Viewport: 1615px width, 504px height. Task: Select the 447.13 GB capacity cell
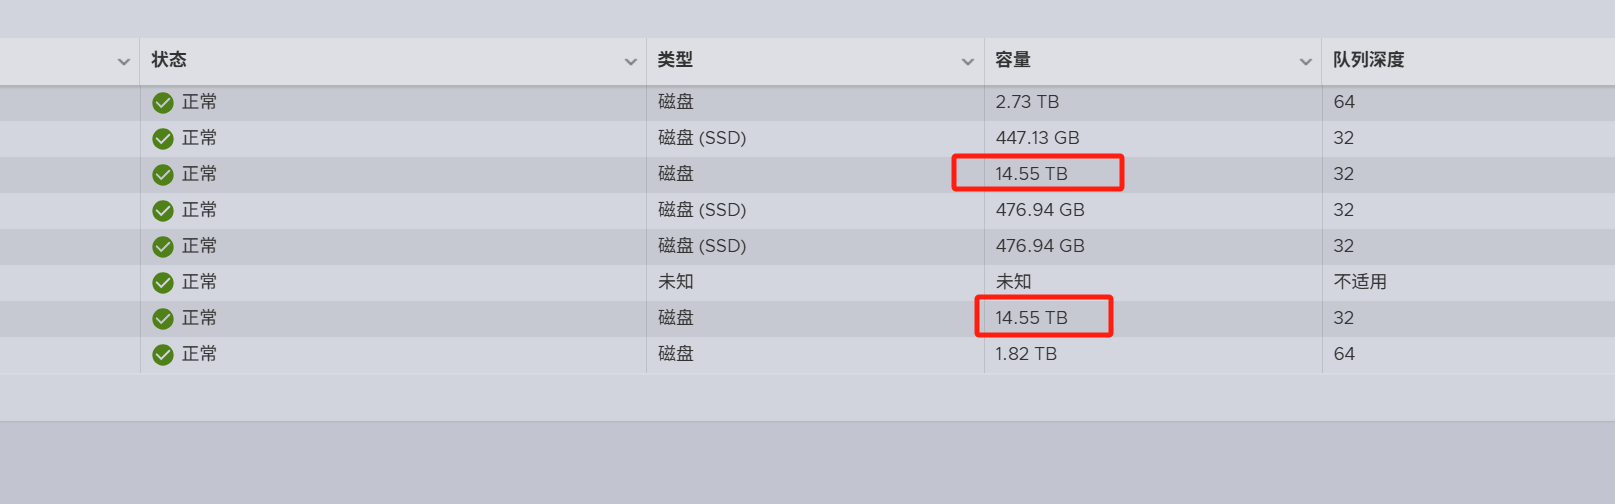[x=1037, y=138]
